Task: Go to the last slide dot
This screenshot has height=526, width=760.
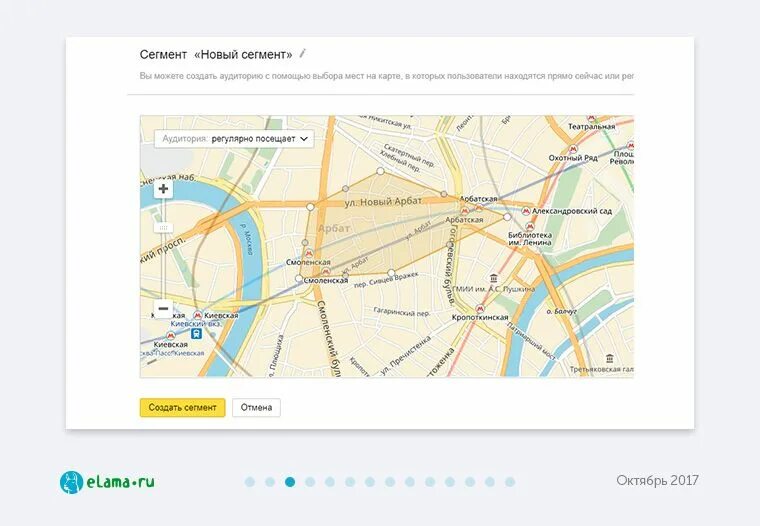Action: (510, 482)
